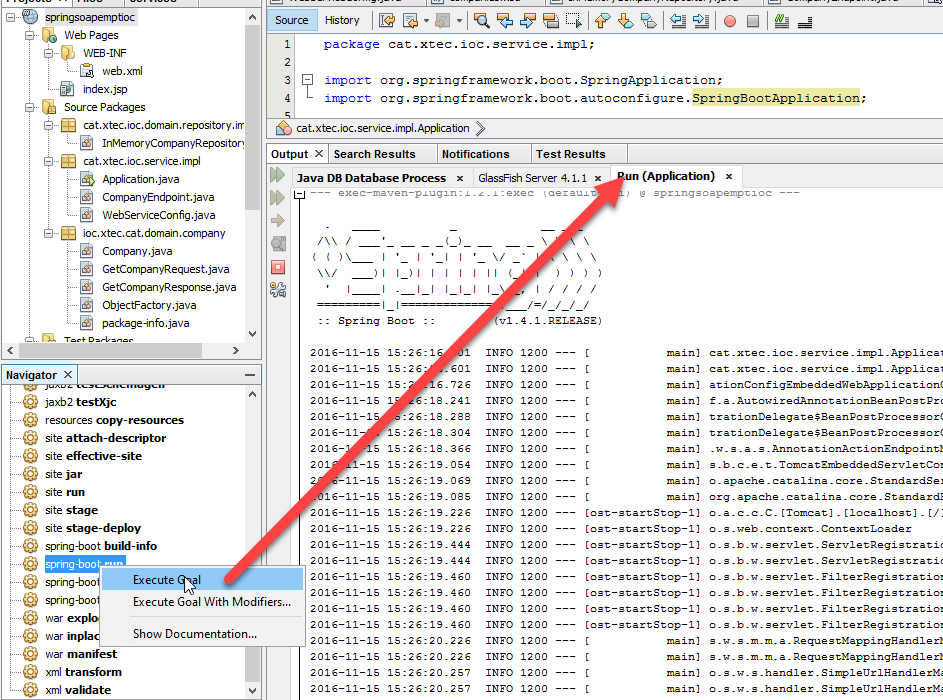Switch to Source editor view
The image size is (943, 700).
coord(292,20)
